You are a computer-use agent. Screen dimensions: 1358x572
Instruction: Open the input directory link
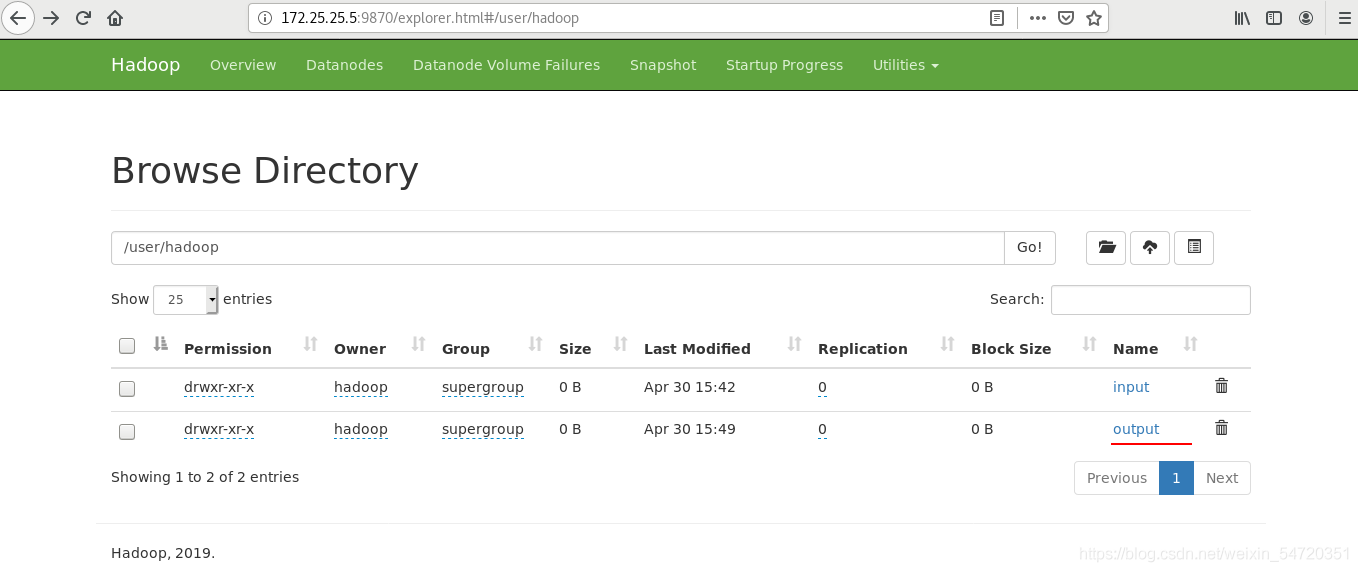[x=1131, y=387]
